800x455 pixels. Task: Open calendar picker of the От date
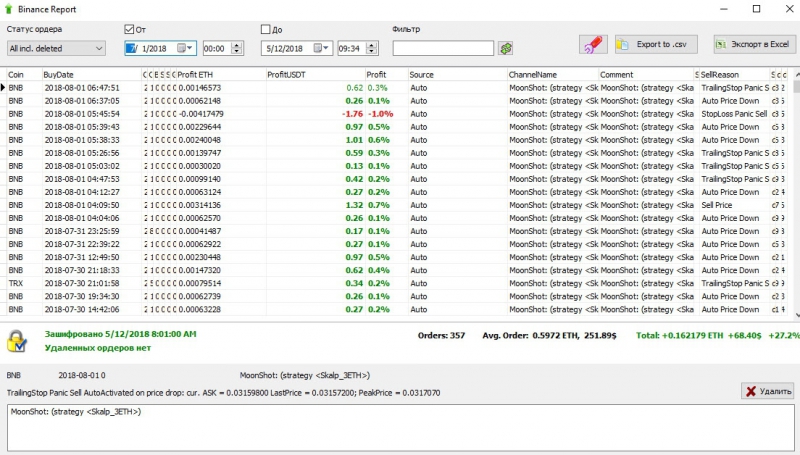pyautogui.click(x=181, y=48)
